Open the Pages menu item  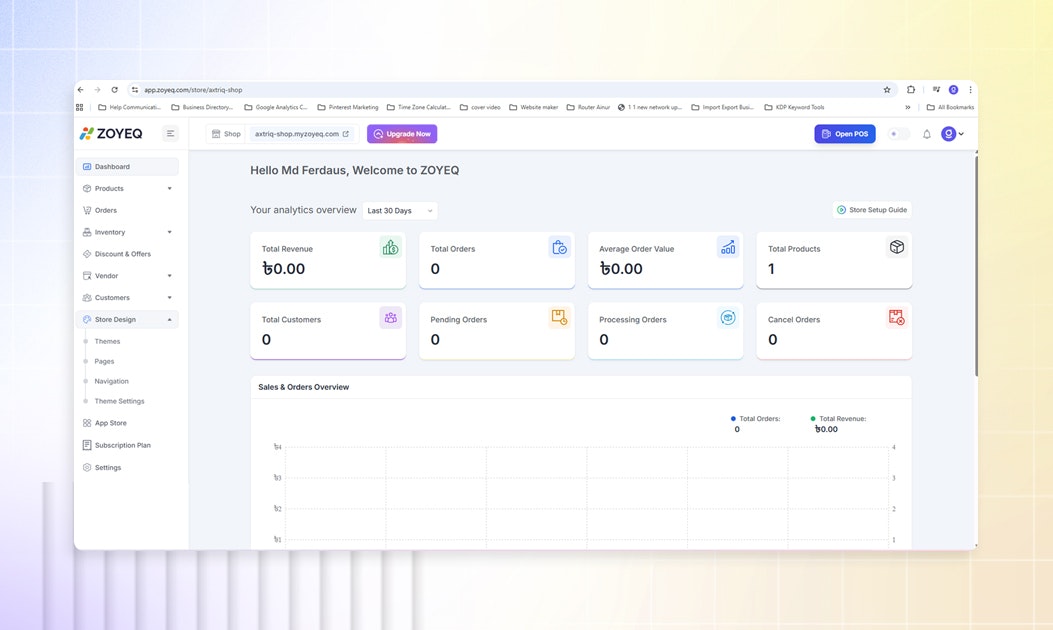click(104, 361)
